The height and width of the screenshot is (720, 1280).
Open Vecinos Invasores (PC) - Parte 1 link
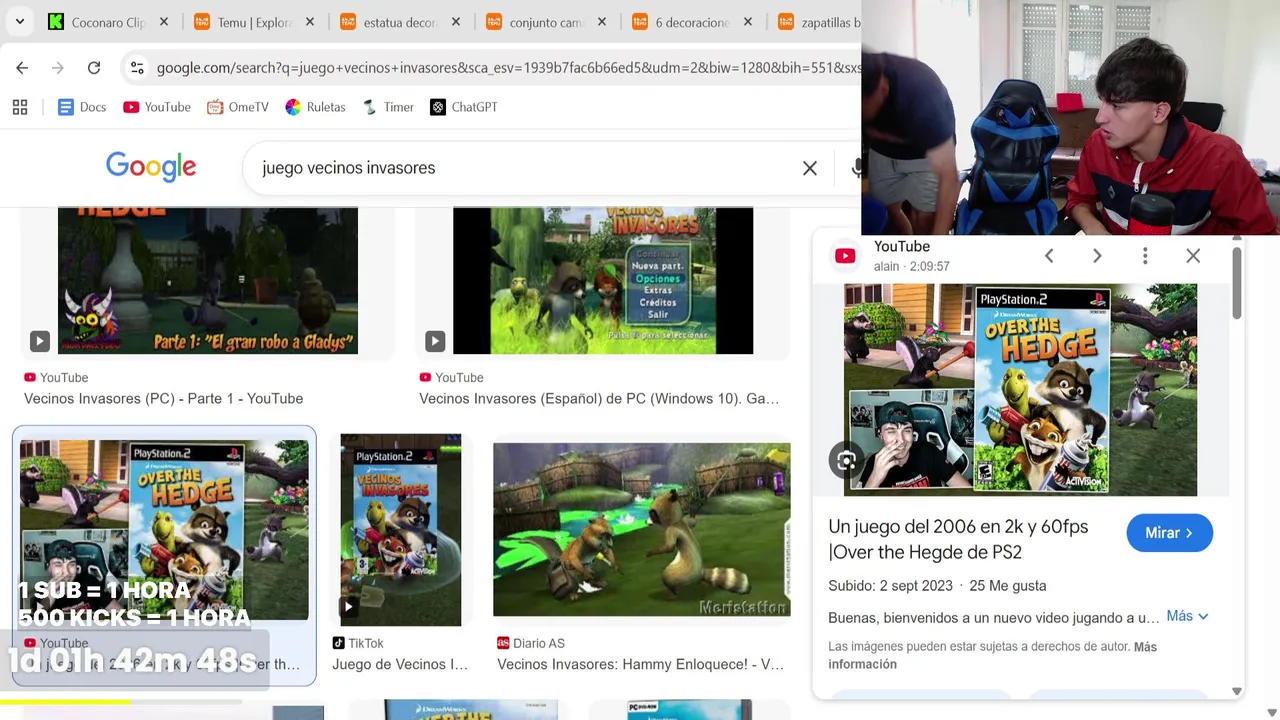coord(163,398)
